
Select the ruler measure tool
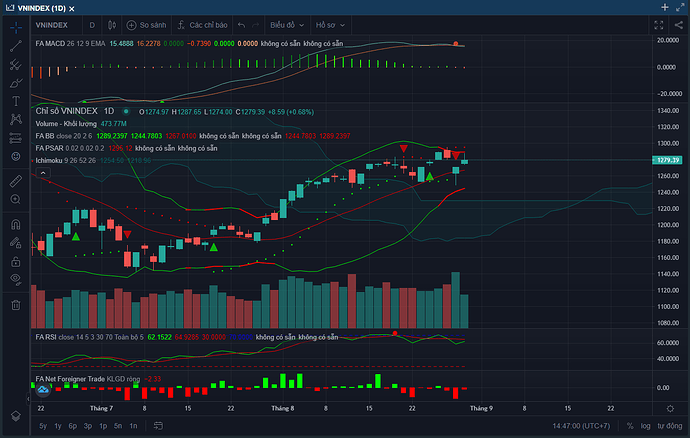pos(16,181)
